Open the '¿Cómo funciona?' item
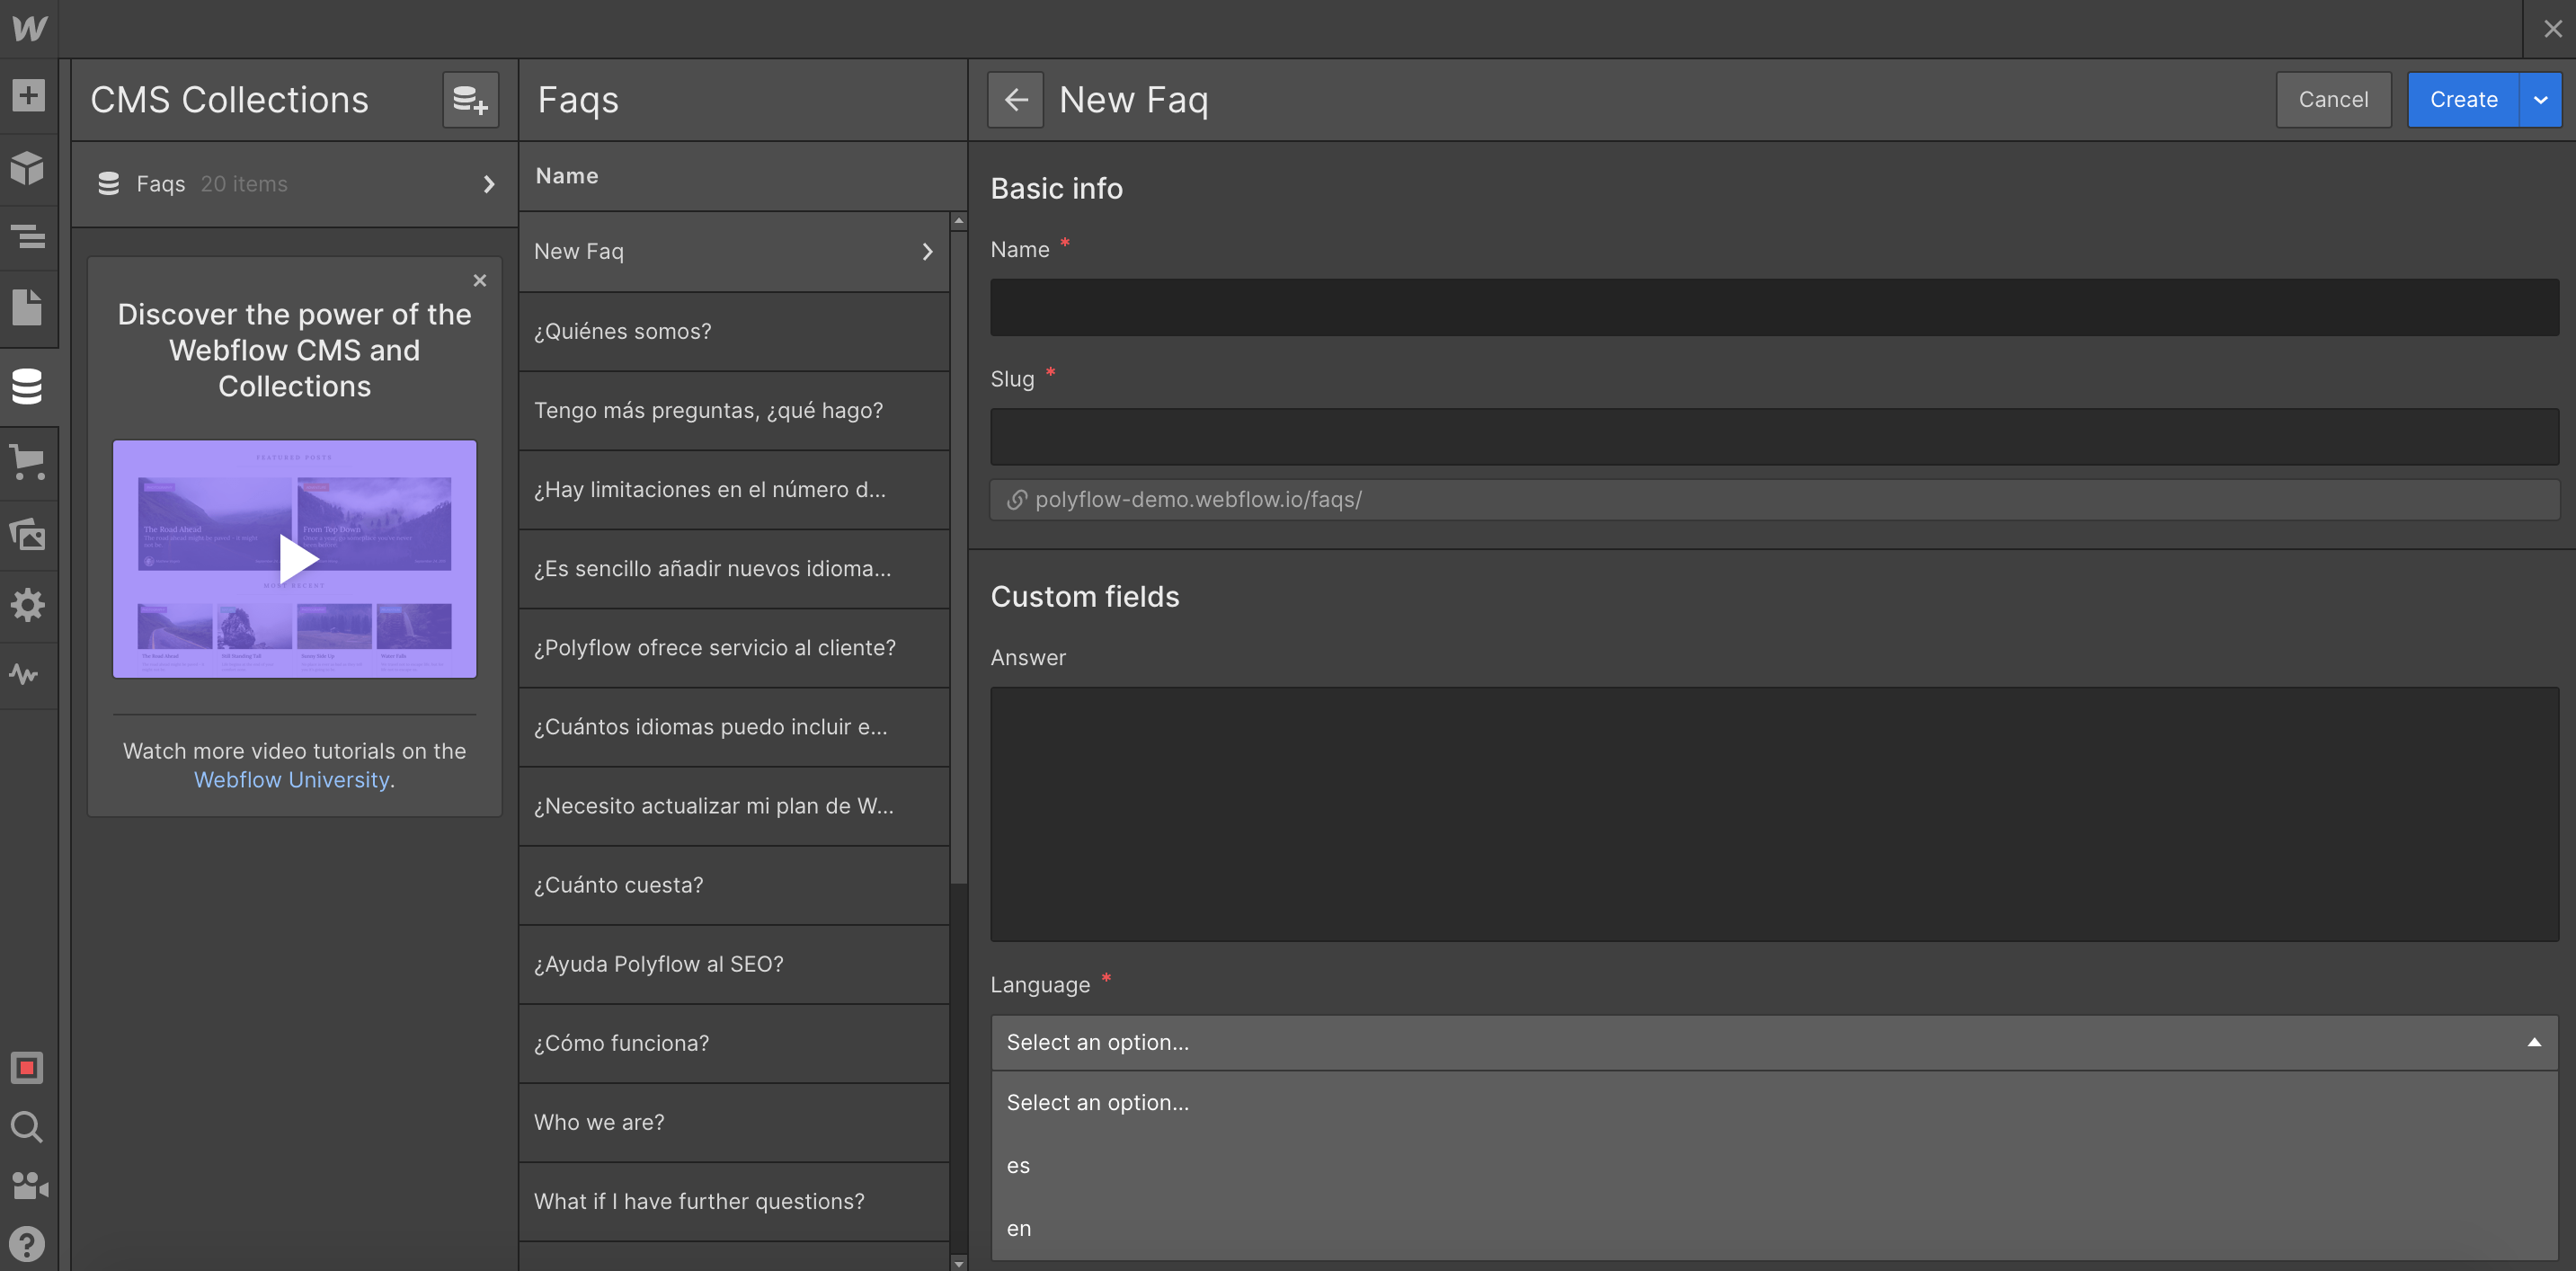The image size is (2576, 1271). [x=734, y=1043]
